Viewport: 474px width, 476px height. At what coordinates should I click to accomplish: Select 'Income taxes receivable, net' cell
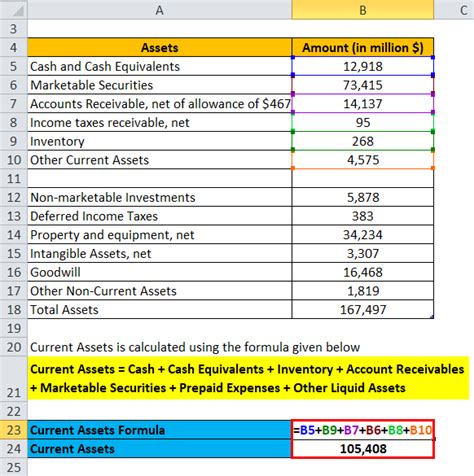point(159,122)
